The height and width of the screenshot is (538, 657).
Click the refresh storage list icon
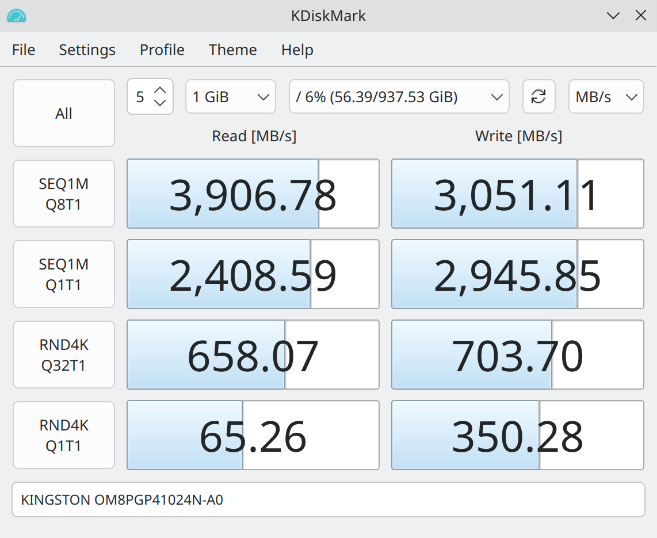538,97
